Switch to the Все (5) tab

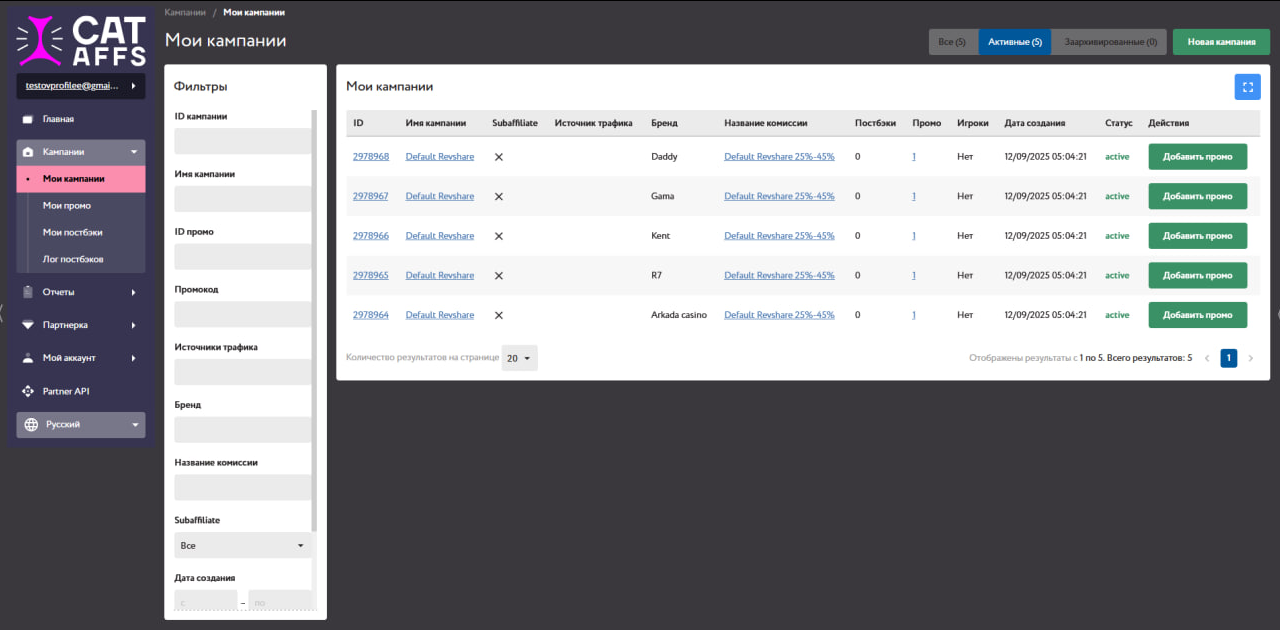click(952, 42)
